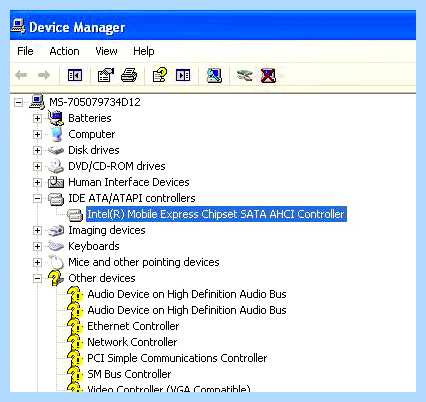Click the SM Bus Controller warning icon

coord(75,374)
